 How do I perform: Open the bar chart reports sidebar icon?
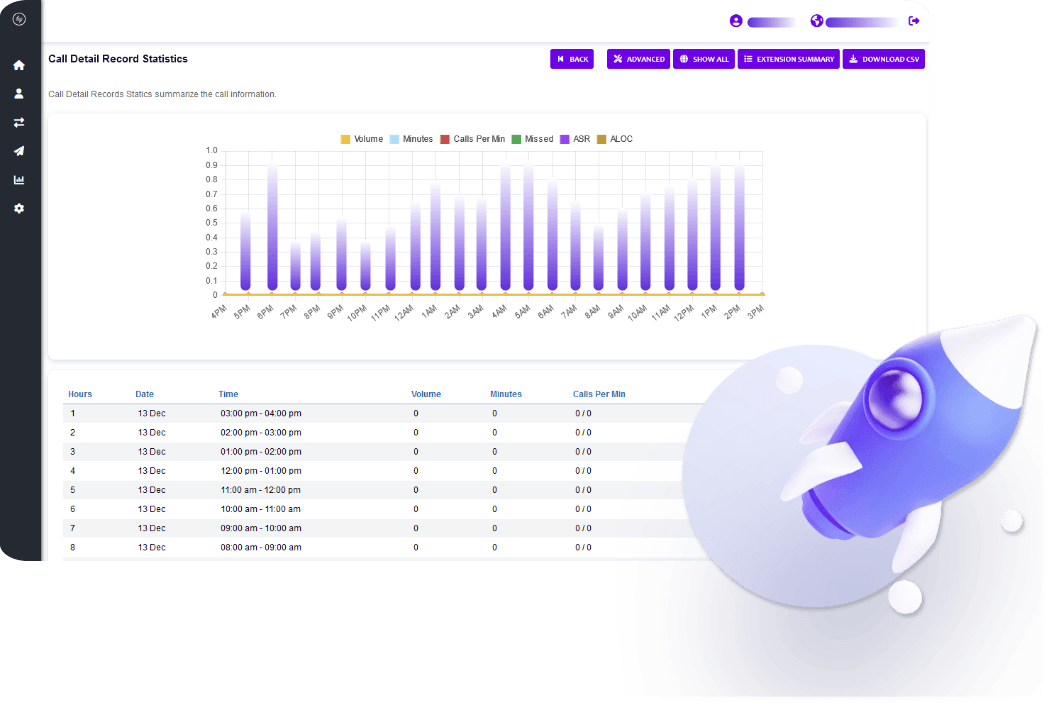[19, 180]
